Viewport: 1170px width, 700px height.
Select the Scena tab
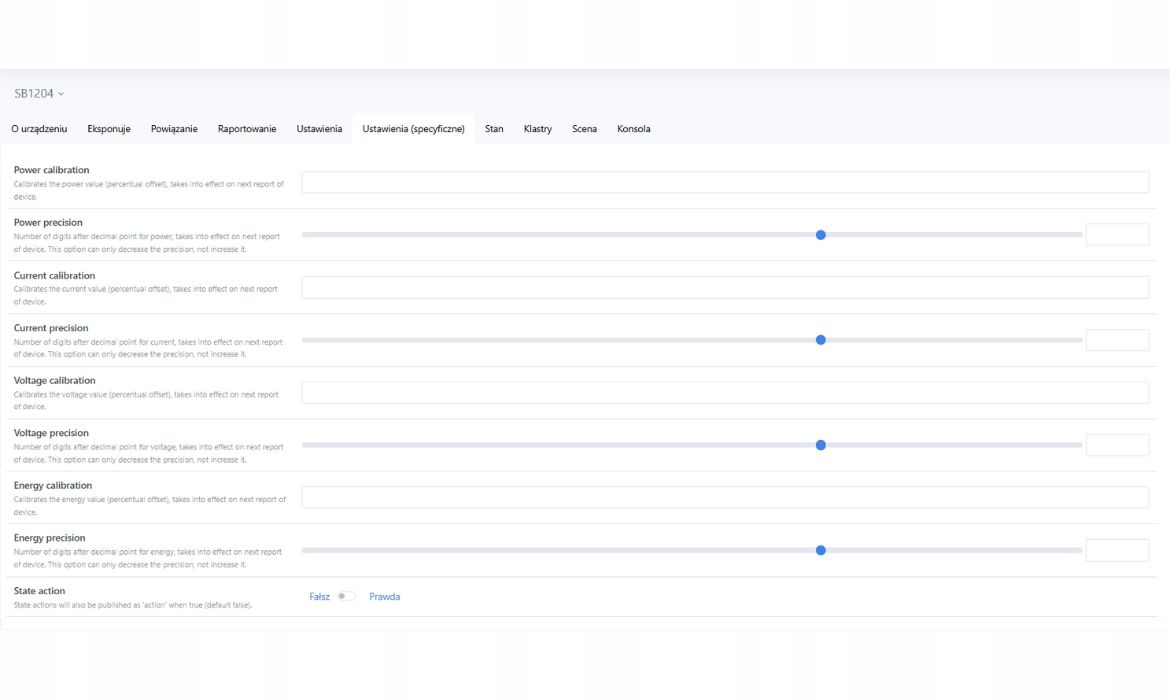[x=584, y=129]
